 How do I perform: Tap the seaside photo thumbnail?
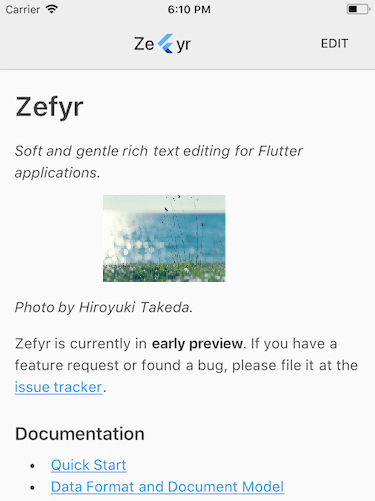(164, 238)
